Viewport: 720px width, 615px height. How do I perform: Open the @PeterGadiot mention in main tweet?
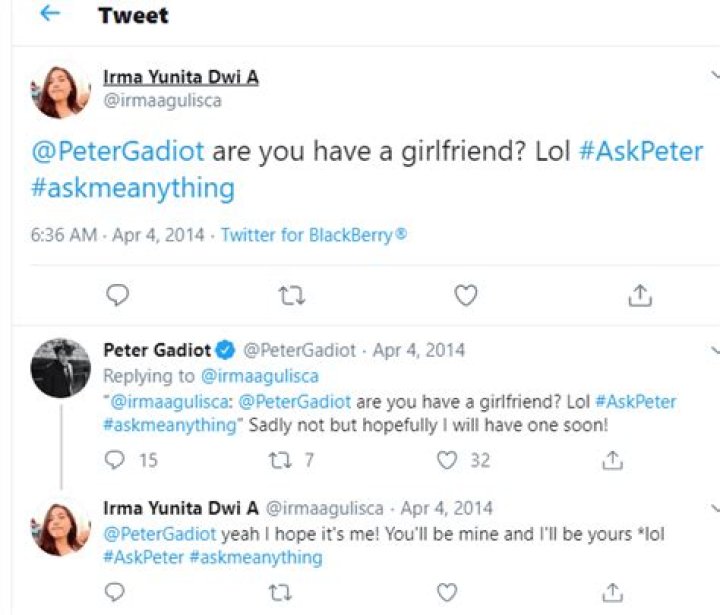118,152
